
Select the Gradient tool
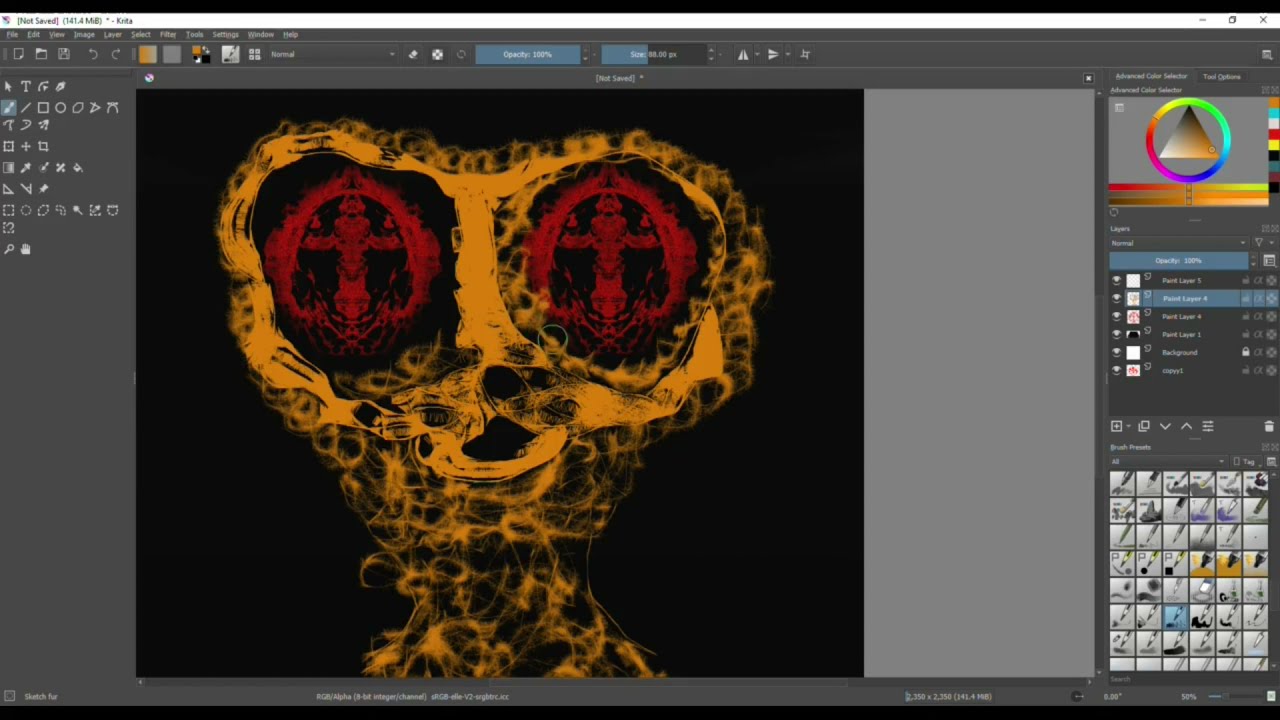point(9,168)
